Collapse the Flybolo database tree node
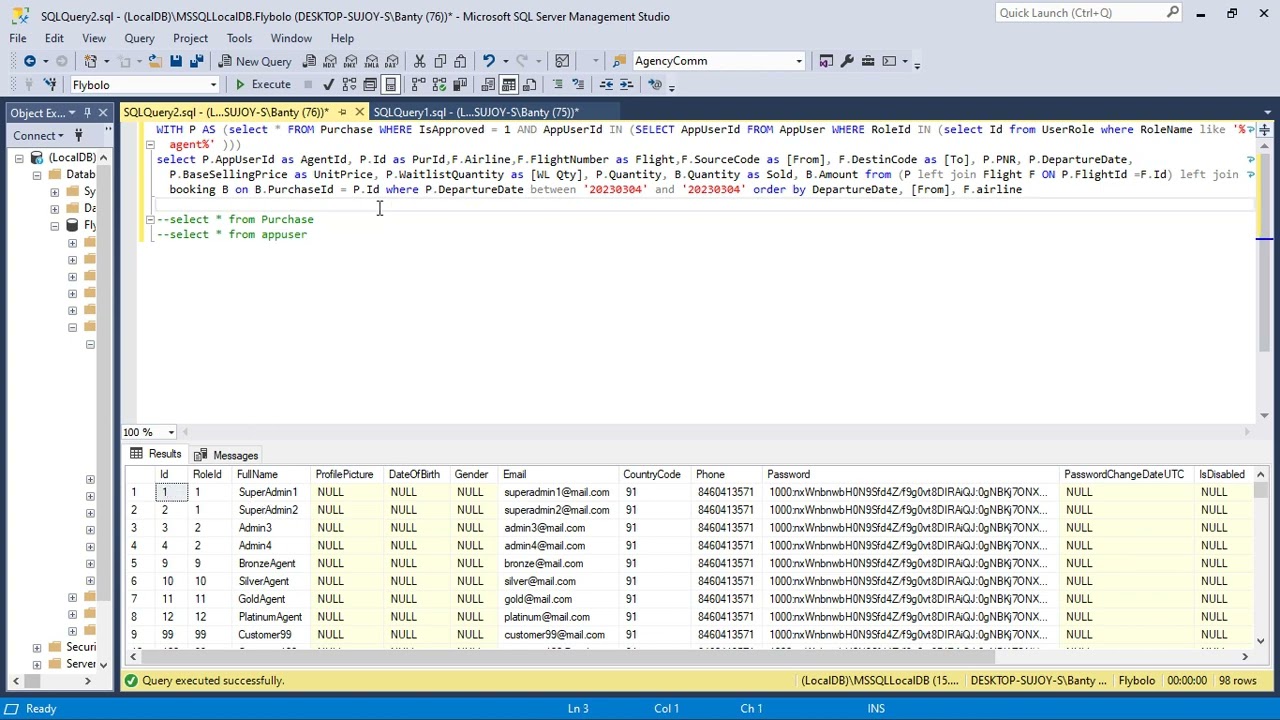 pos(55,226)
